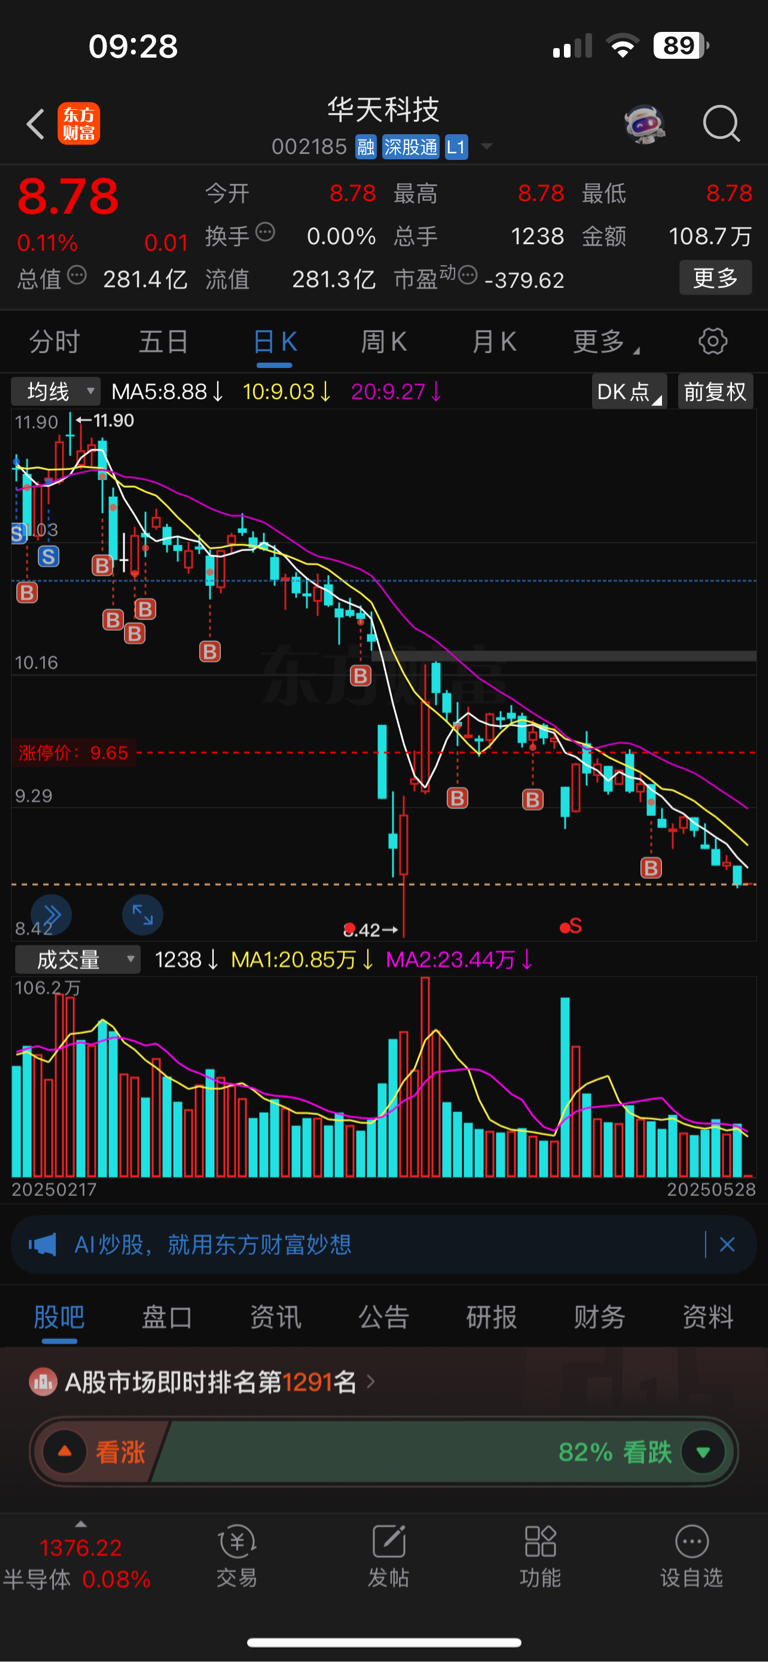Open the 均线 indicator dropdown

[x=56, y=391]
